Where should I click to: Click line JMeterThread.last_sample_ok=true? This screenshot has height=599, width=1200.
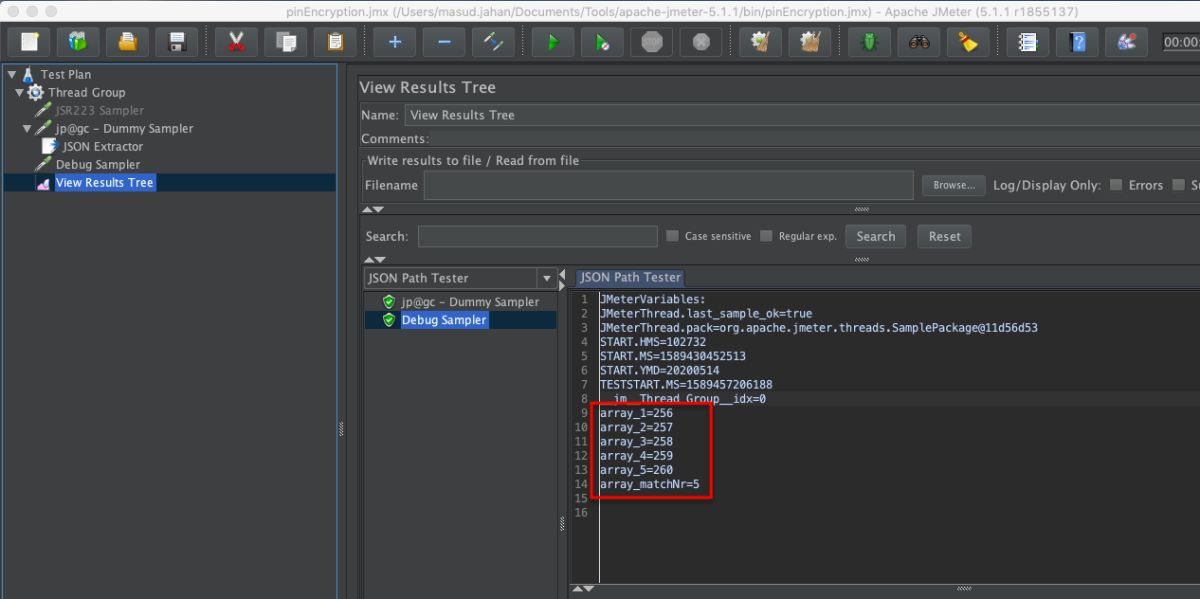pyautogui.click(x=706, y=313)
